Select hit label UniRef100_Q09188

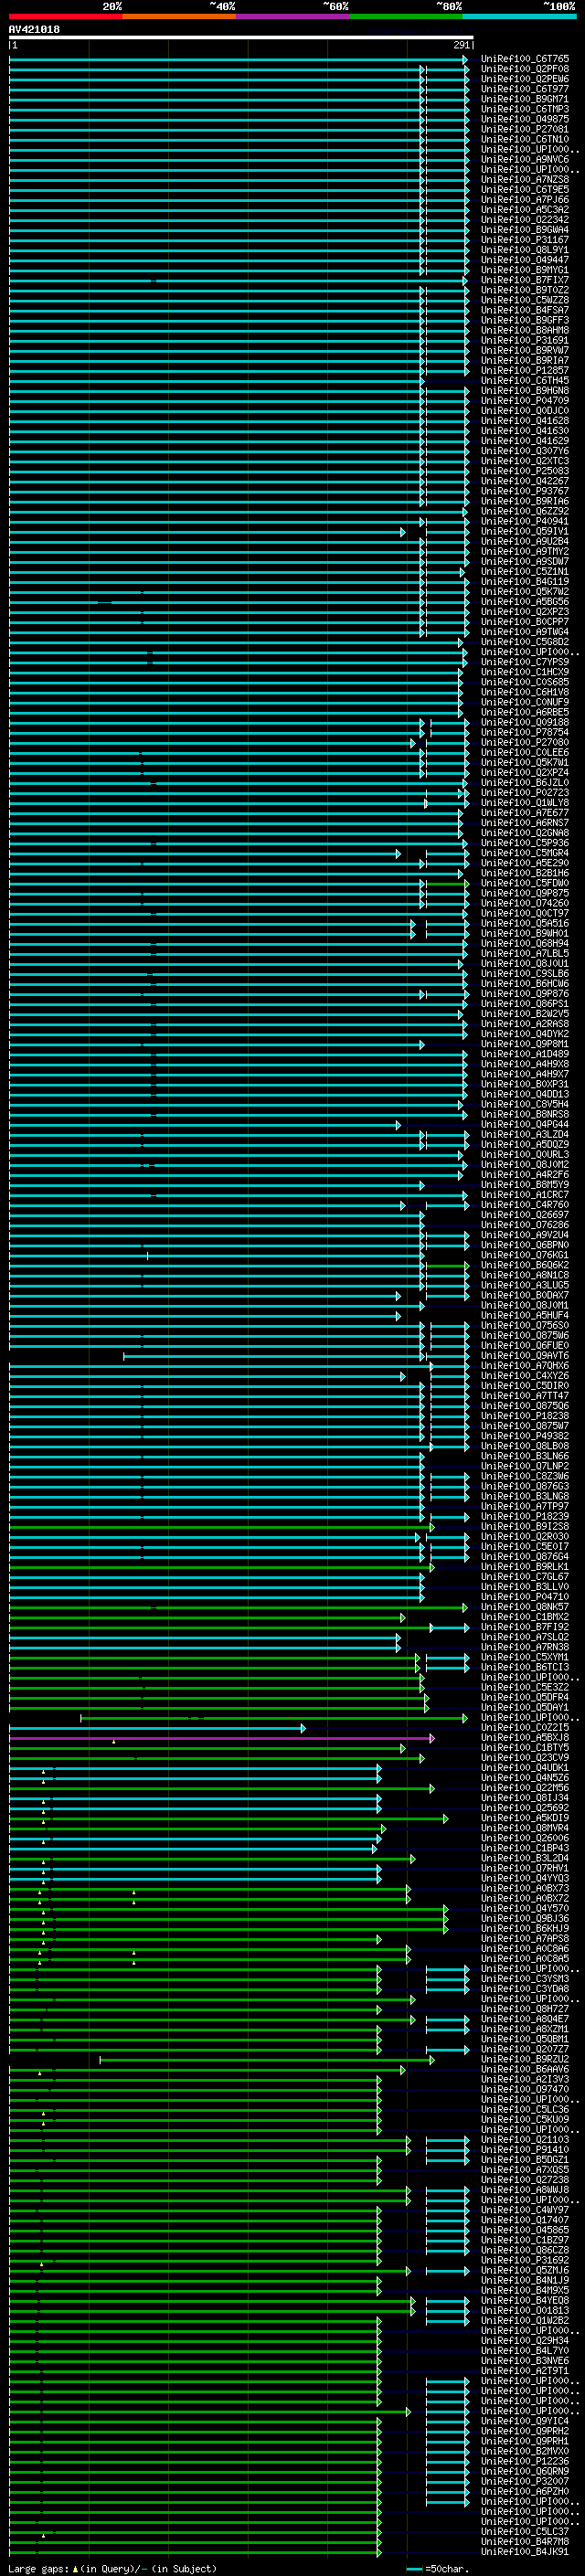coord(525,722)
